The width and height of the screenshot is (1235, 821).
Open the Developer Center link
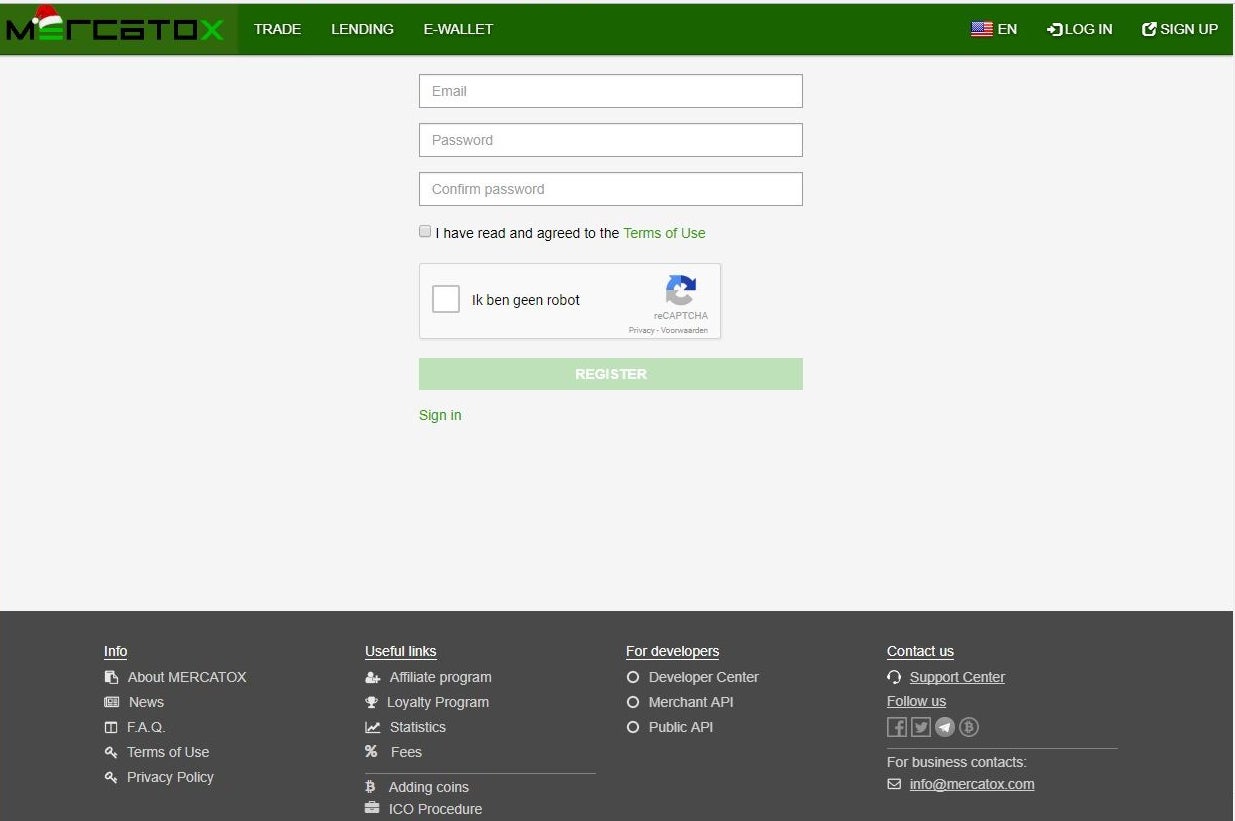click(x=703, y=677)
